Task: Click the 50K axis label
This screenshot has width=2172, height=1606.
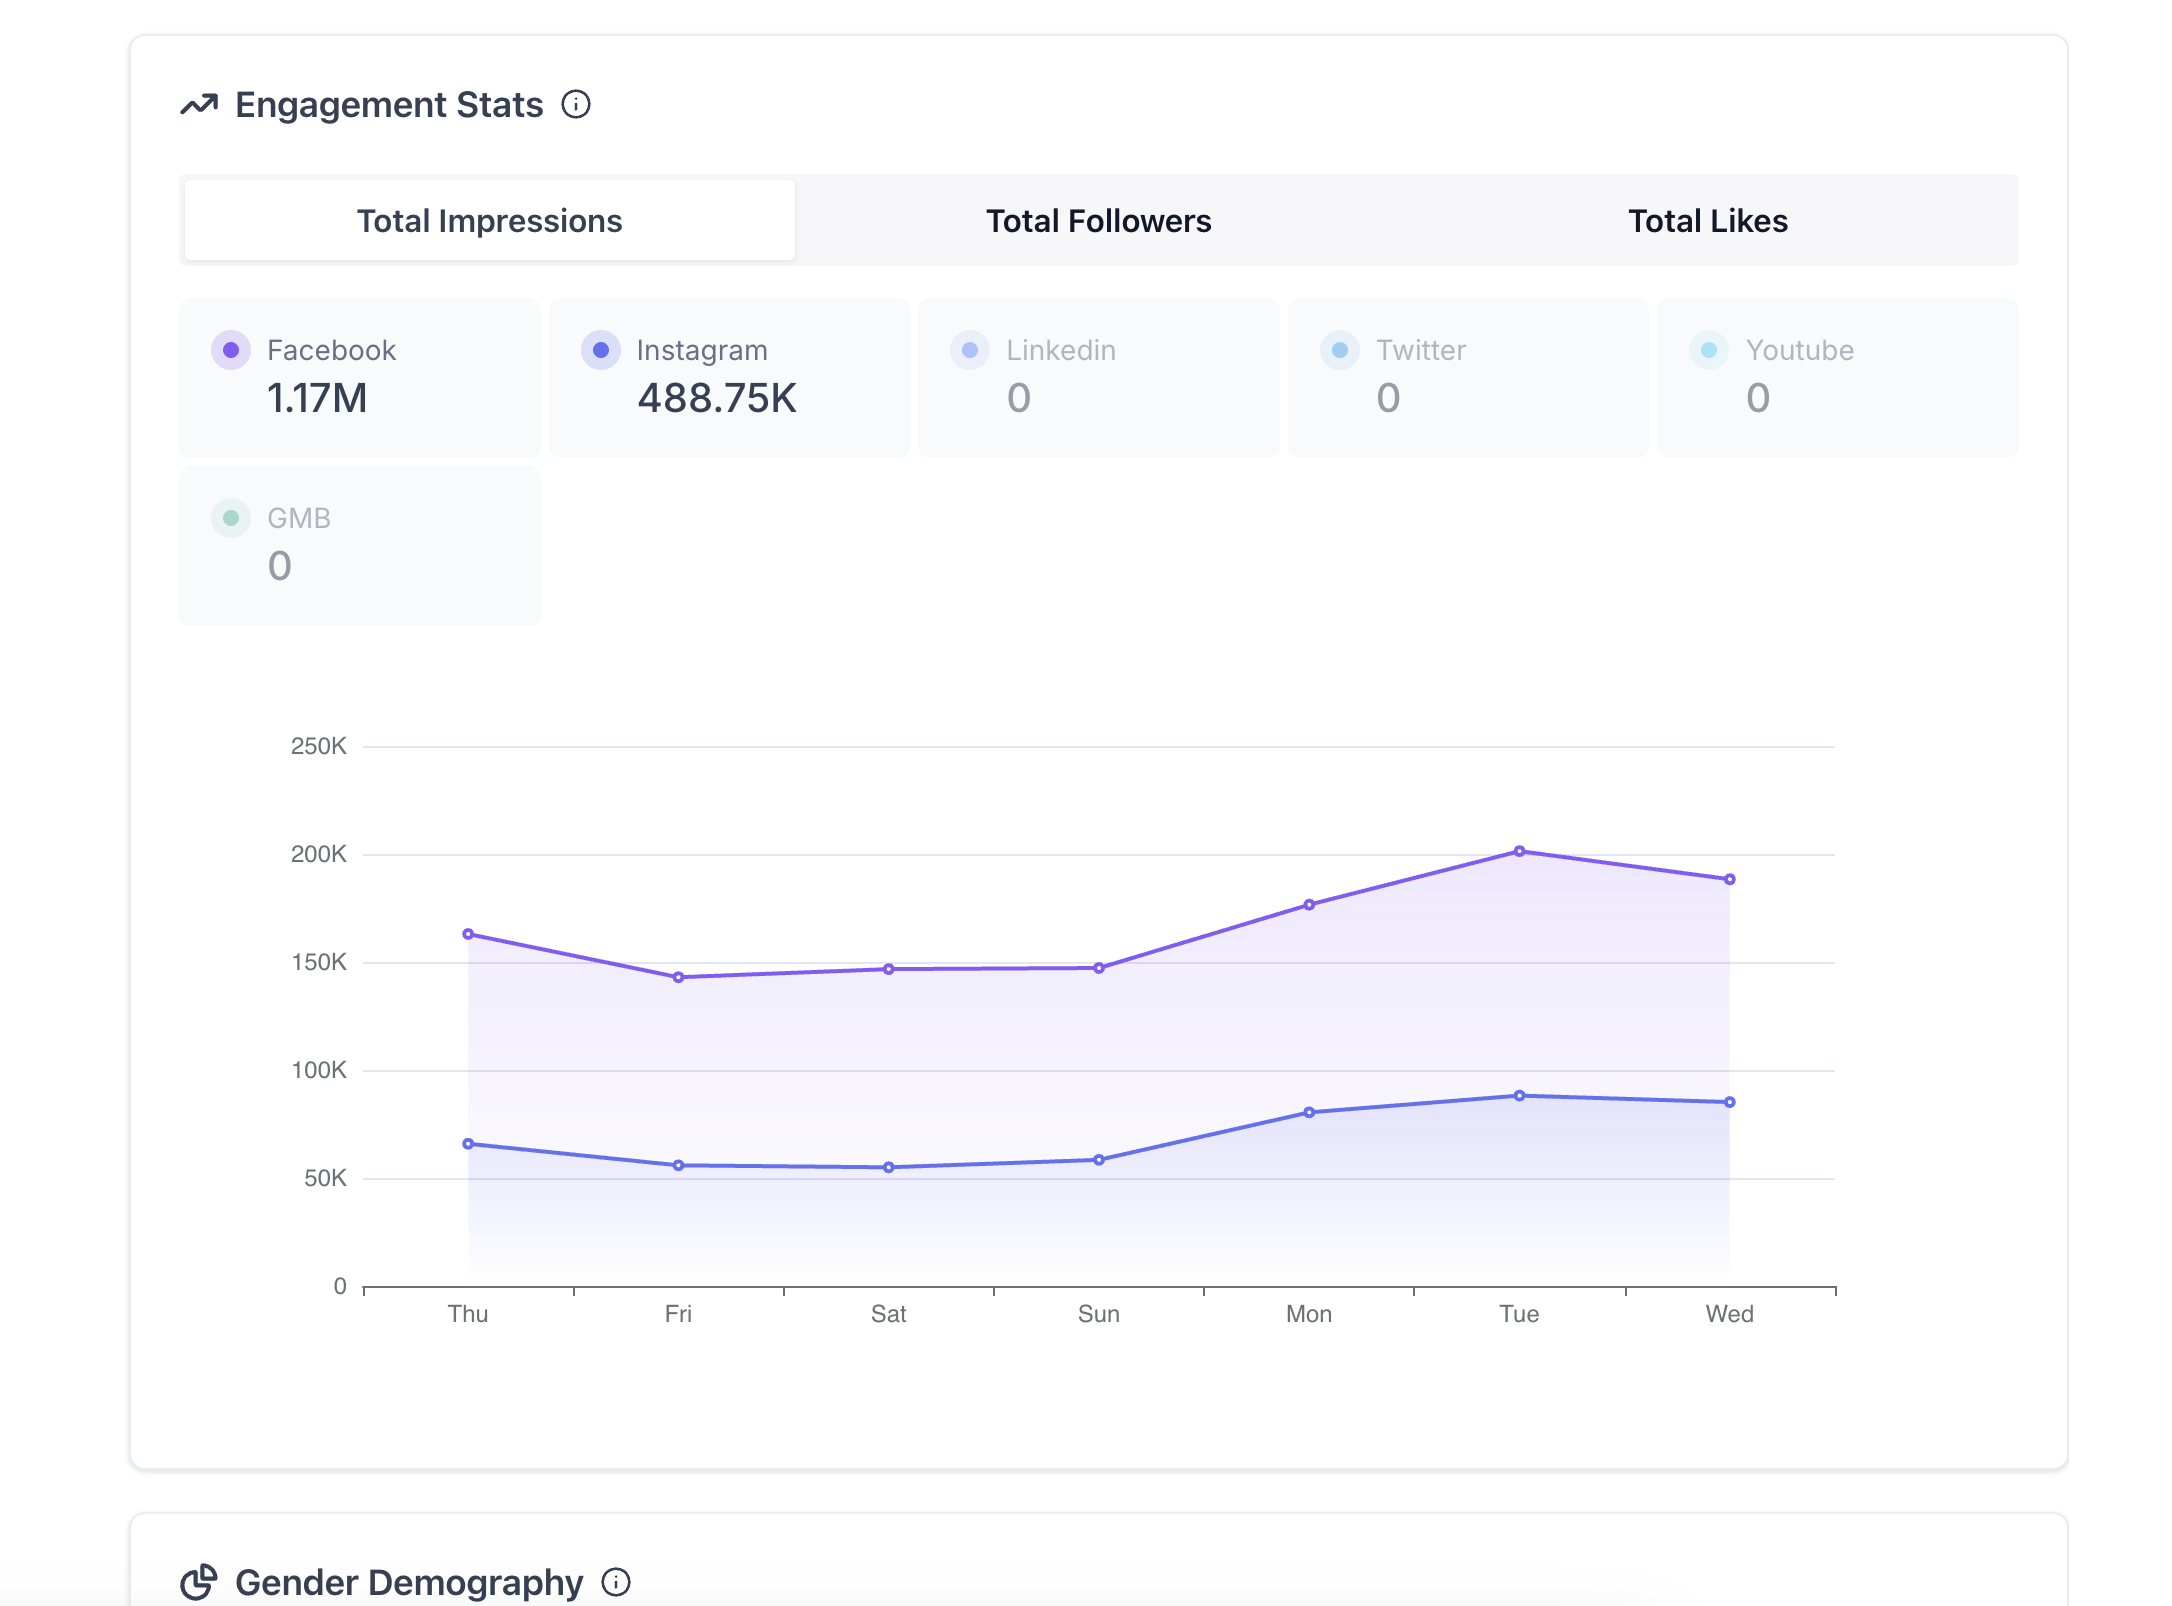Action: click(x=325, y=1178)
